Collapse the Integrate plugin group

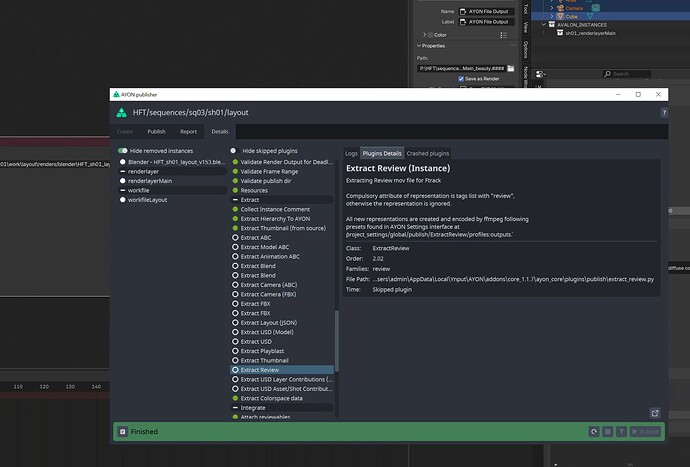pyautogui.click(x=235, y=408)
